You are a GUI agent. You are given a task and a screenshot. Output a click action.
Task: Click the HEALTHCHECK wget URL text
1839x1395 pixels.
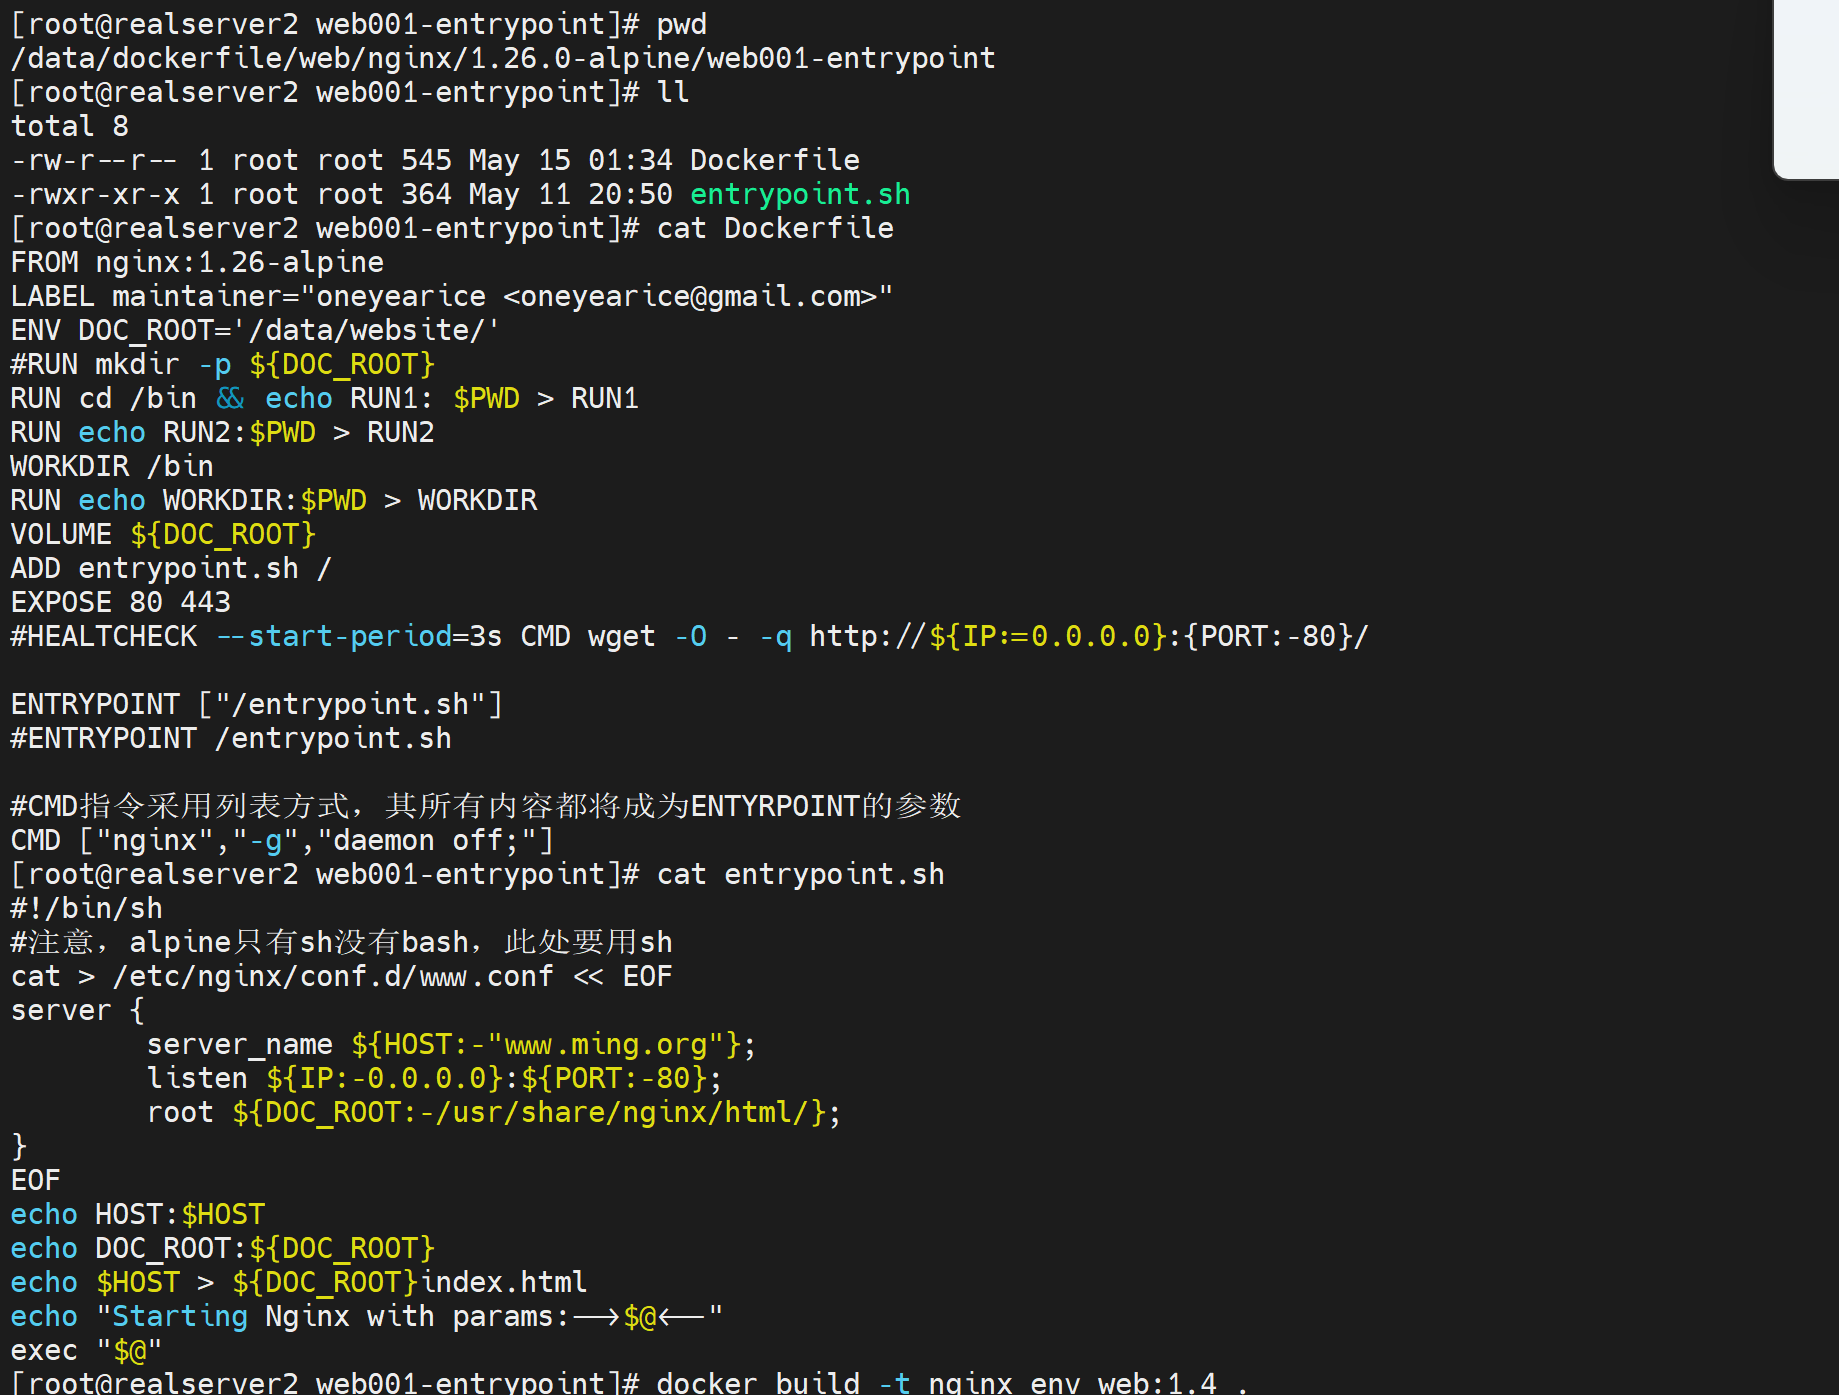1087,636
